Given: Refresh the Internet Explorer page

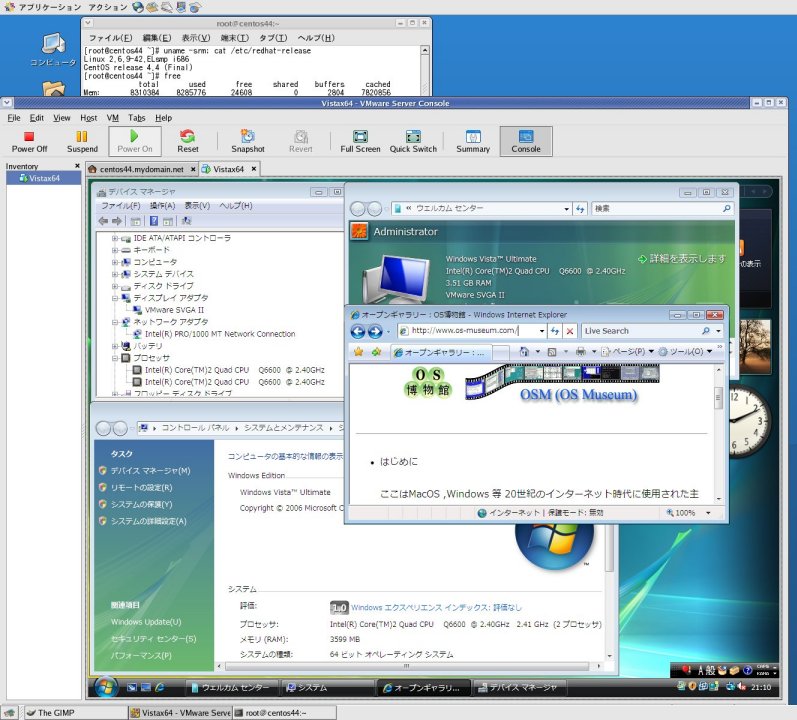Looking at the screenshot, I should point(555,331).
